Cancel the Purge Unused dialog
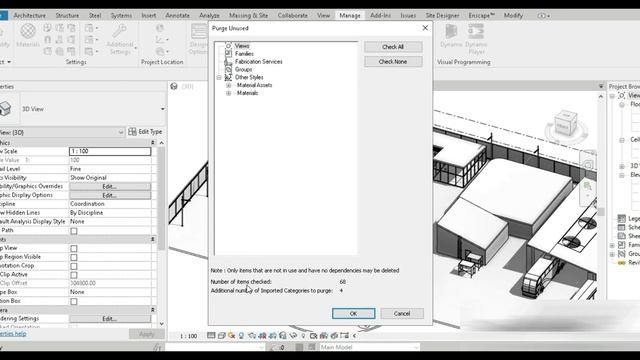This screenshot has width=640, height=360. [x=402, y=313]
